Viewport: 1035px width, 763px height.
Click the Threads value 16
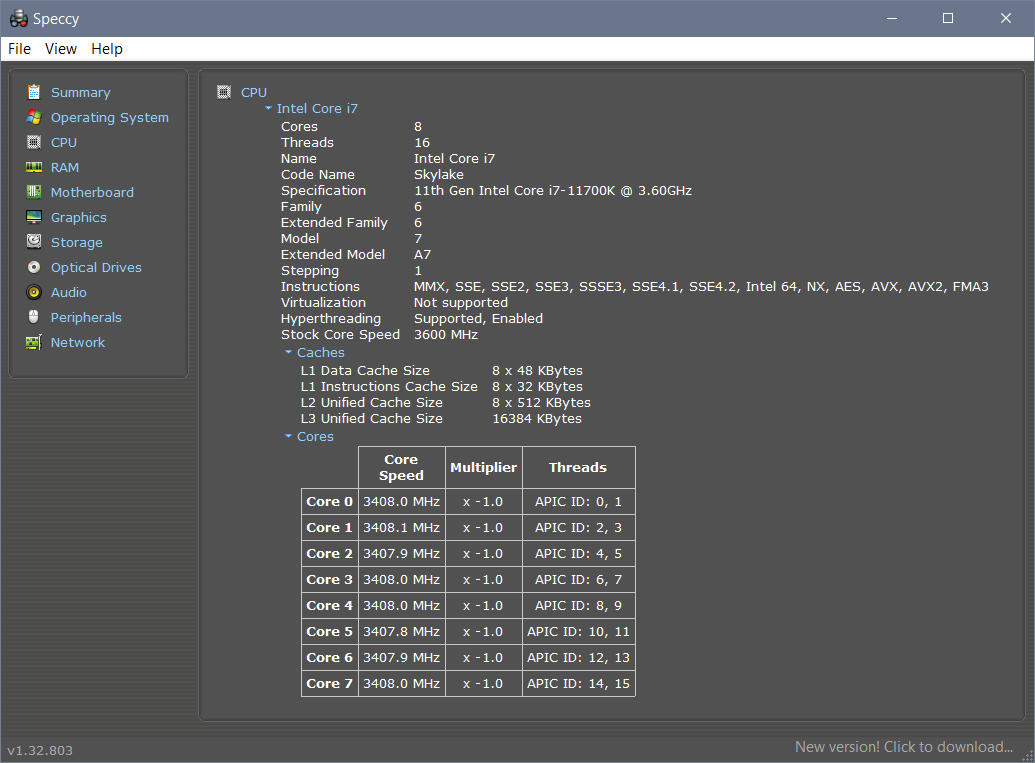(422, 143)
